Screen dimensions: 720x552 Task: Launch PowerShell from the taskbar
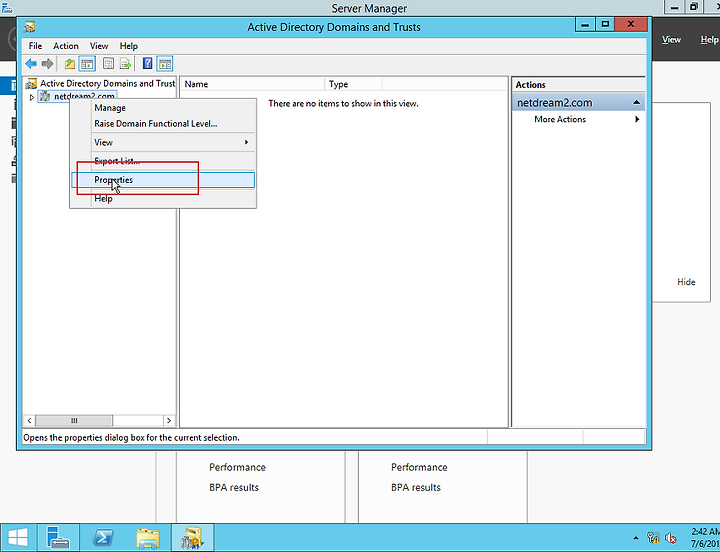[103, 537]
